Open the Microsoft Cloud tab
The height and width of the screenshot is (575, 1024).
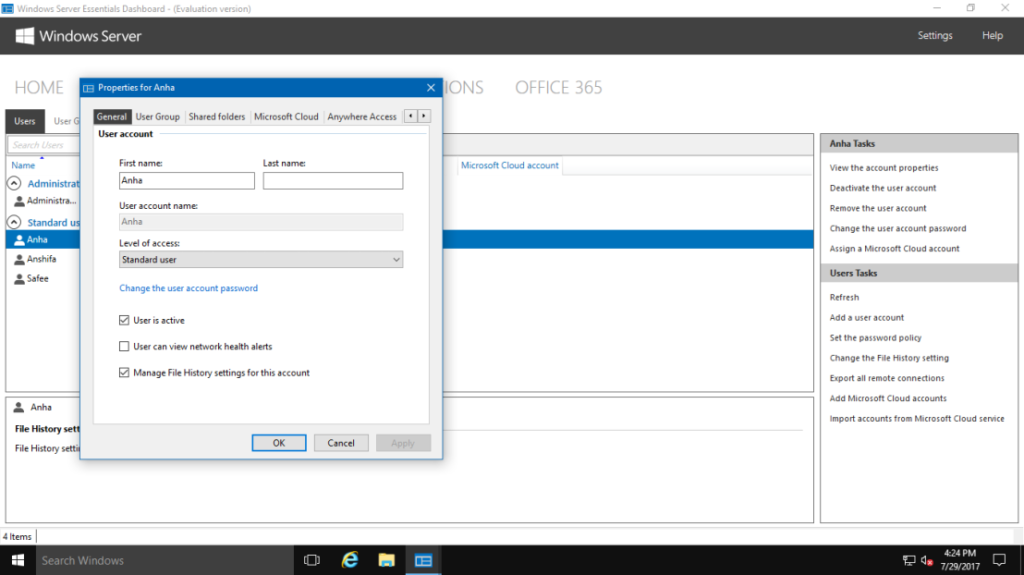pos(286,116)
